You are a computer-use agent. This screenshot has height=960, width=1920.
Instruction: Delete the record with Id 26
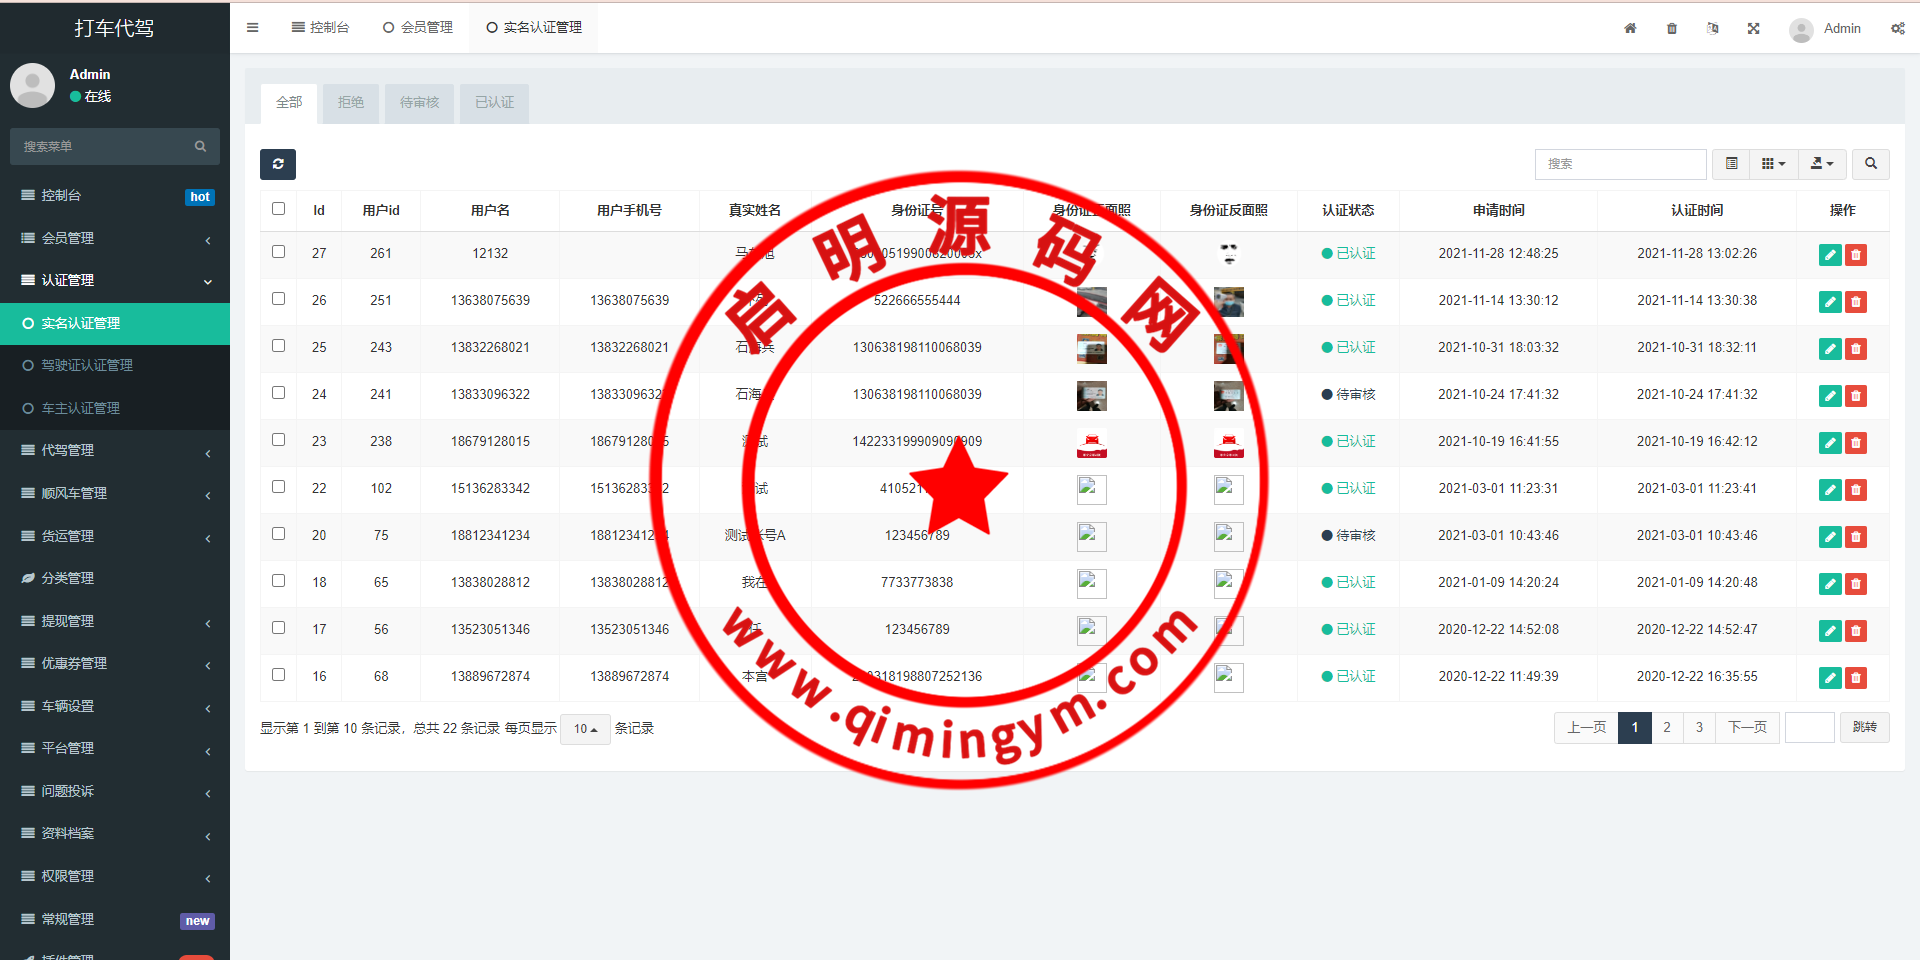click(x=1856, y=302)
